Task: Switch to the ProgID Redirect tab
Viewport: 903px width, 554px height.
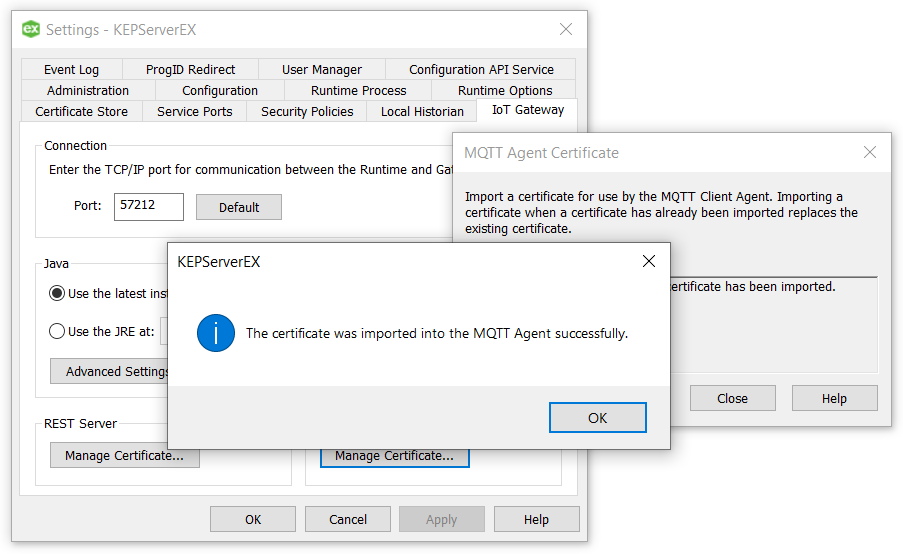Action: [190, 70]
